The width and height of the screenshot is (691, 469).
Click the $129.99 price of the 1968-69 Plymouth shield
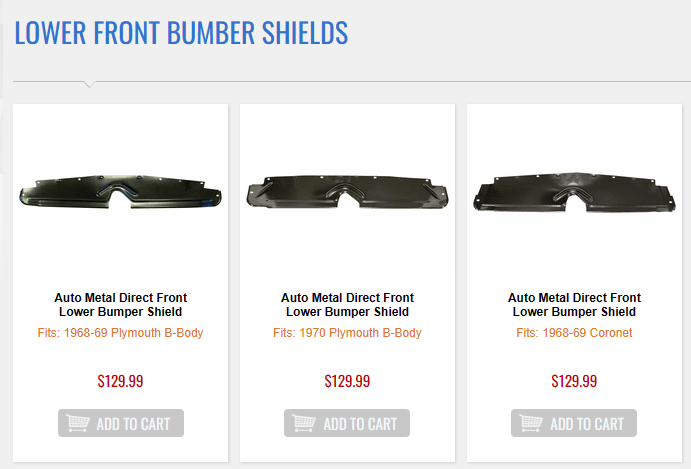(121, 381)
